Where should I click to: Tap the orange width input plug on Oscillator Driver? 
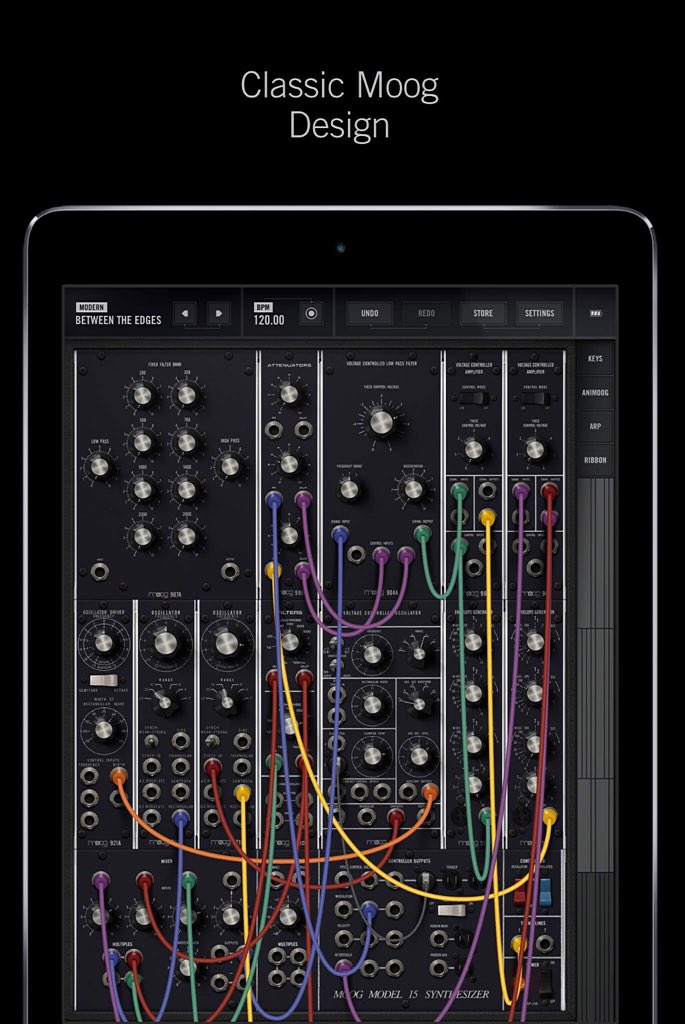[x=119, y=776]
